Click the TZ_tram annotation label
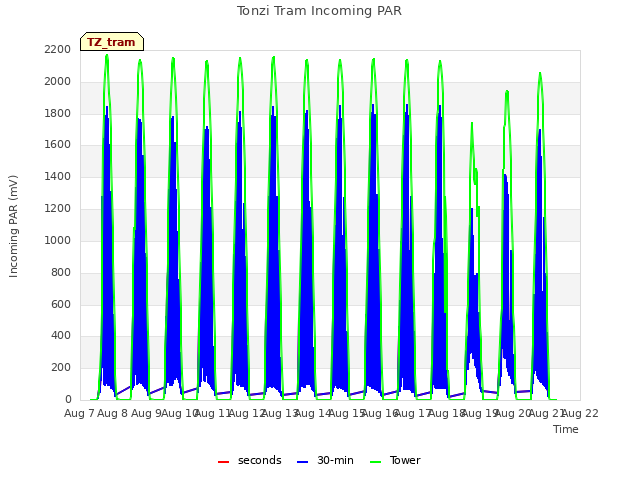Image resolution: width=640 pixels, height=480 pixels. point(111,42)
